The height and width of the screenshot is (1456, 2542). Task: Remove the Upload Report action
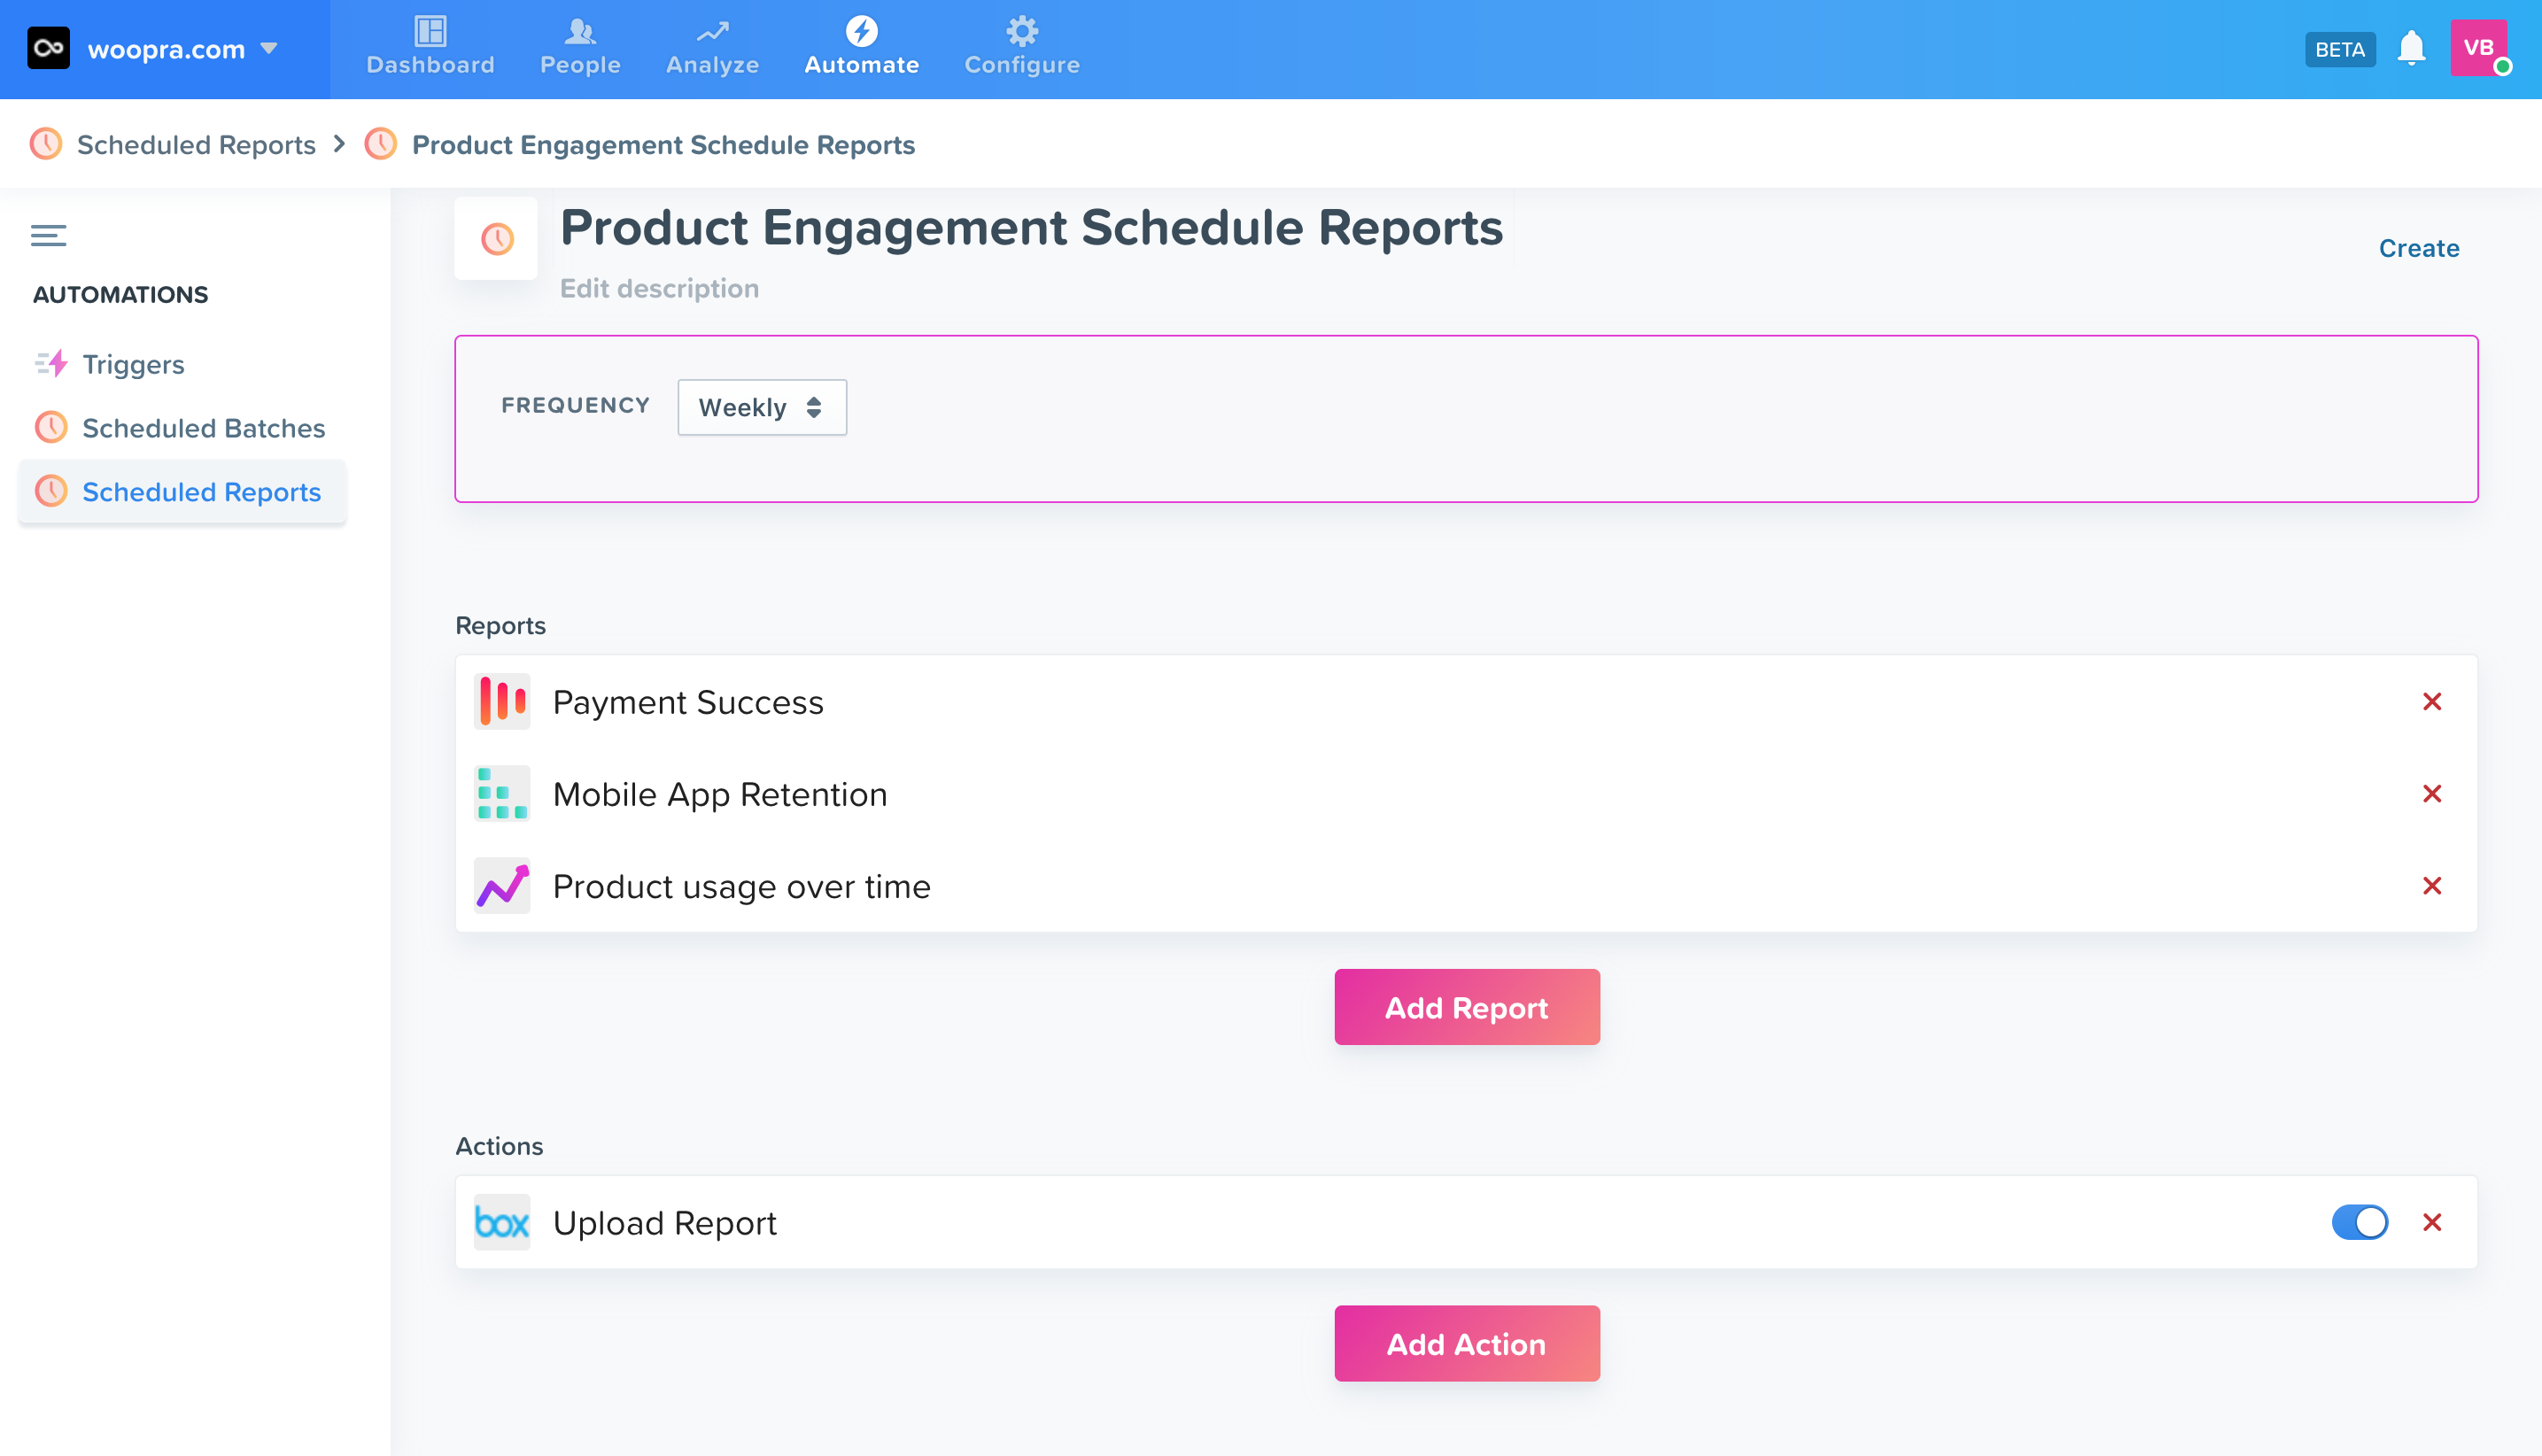pos(2432,1222)
